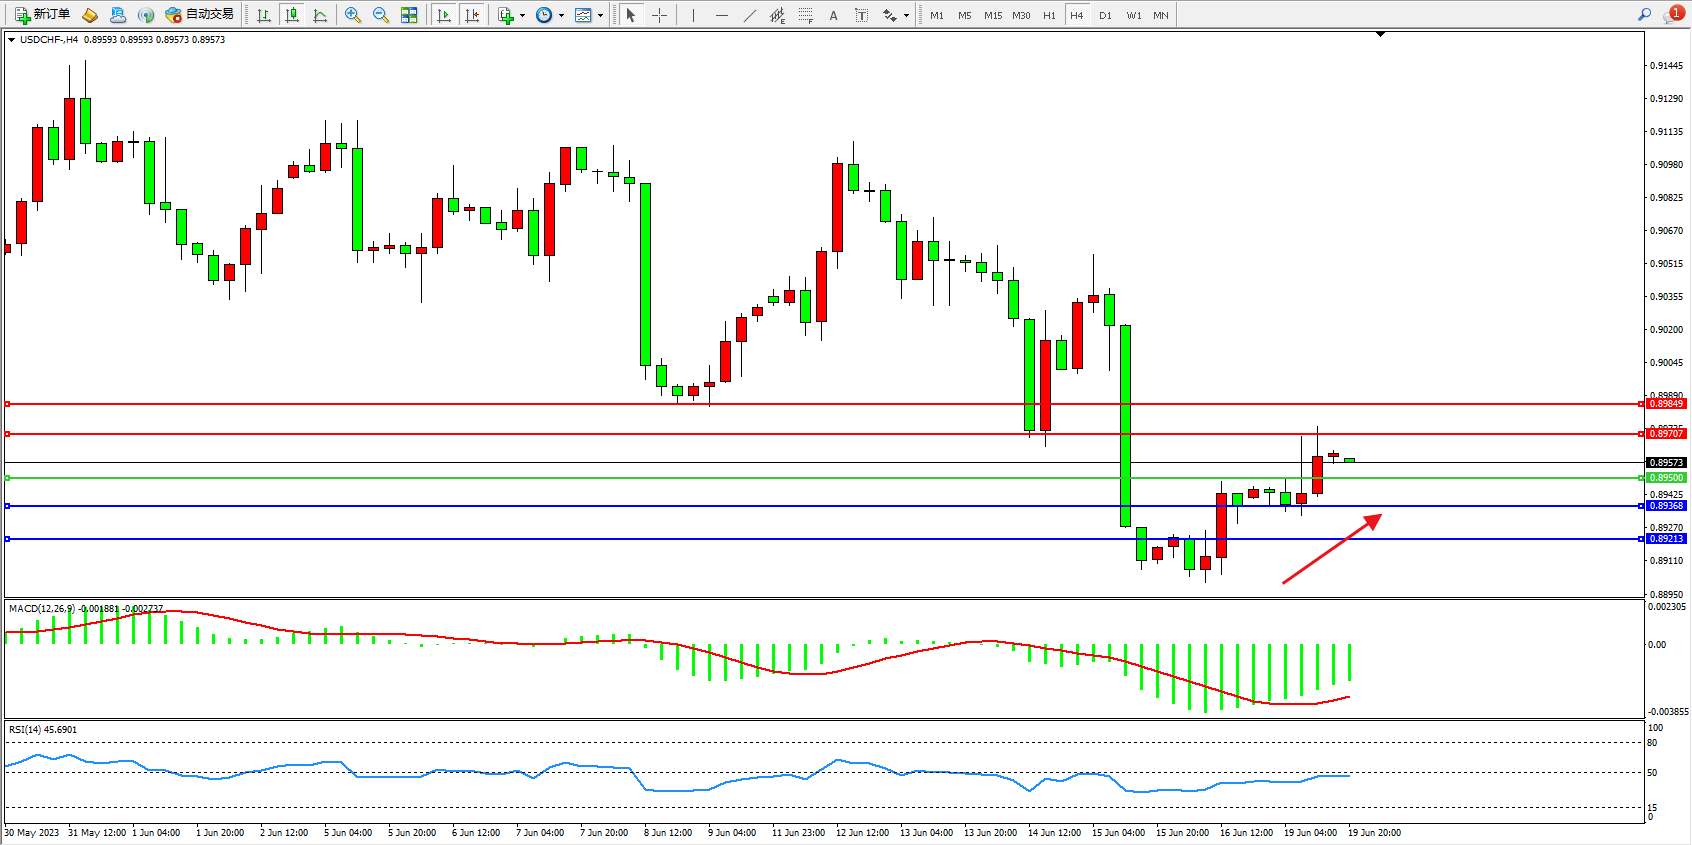The image size is (1692, 845).
Task: Open the templates dropdown arrow
Action: [600, 15]
